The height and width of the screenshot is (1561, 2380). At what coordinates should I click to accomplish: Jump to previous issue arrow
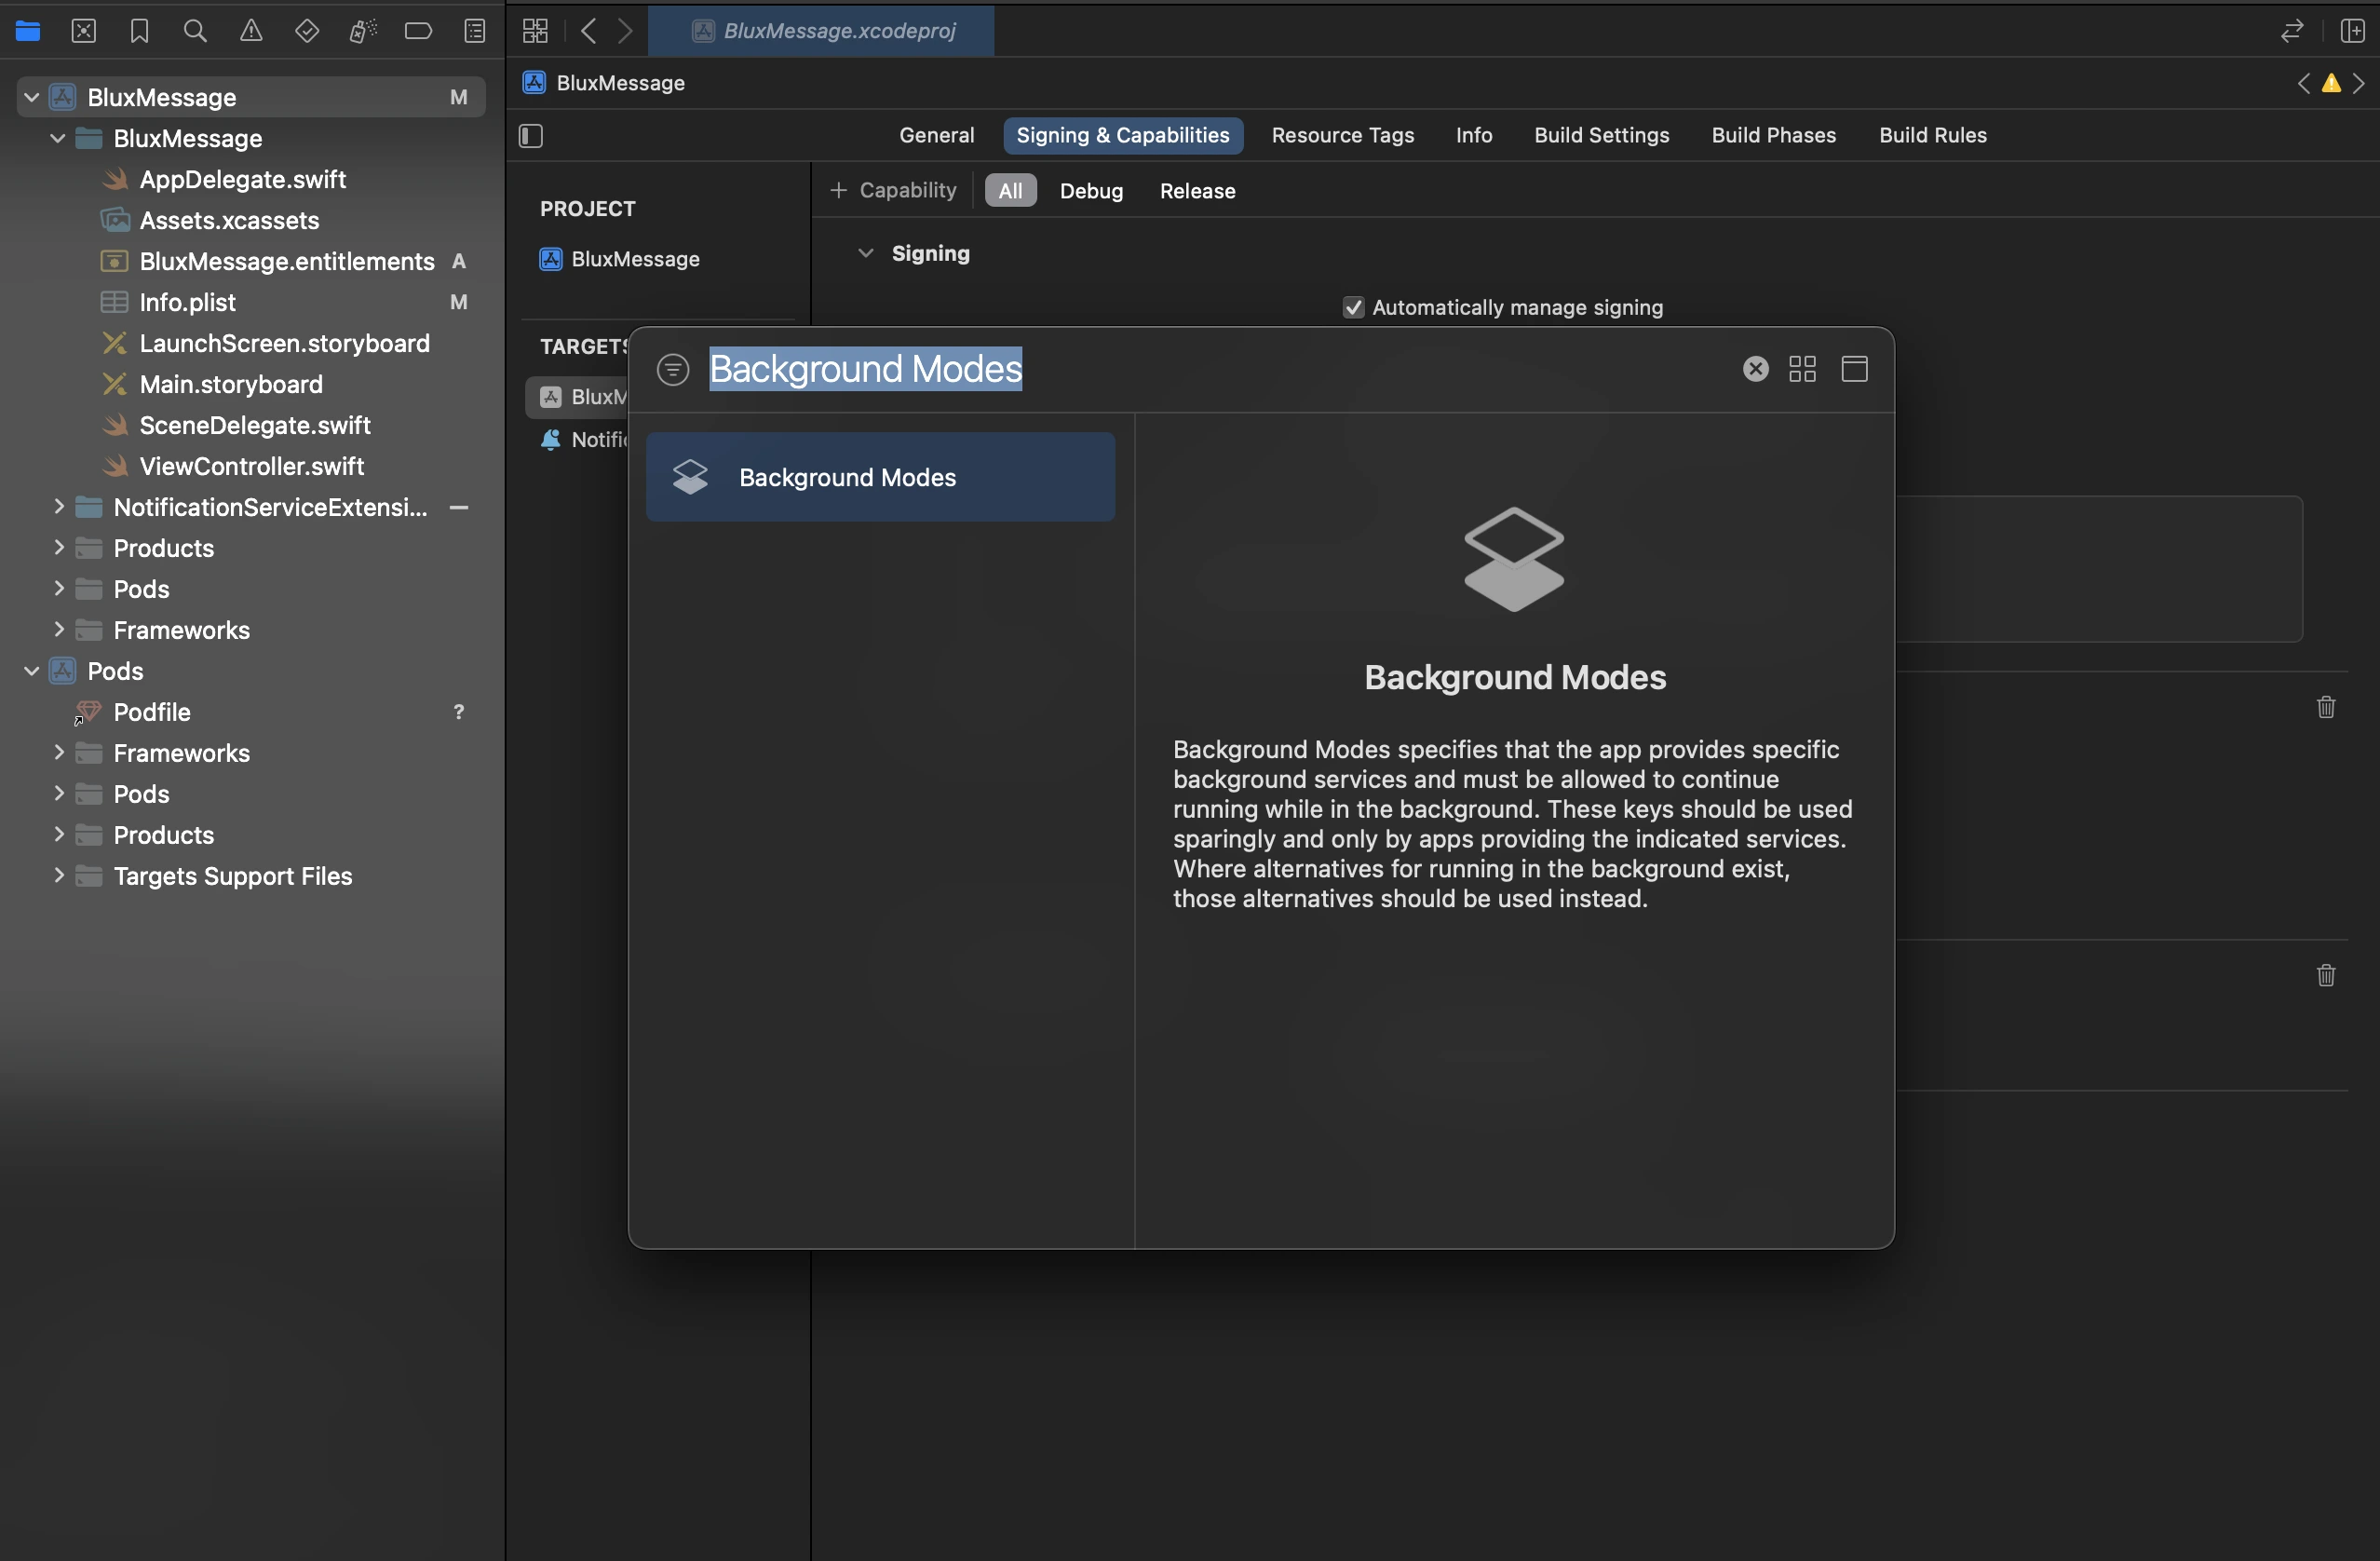pos(2304,83)
